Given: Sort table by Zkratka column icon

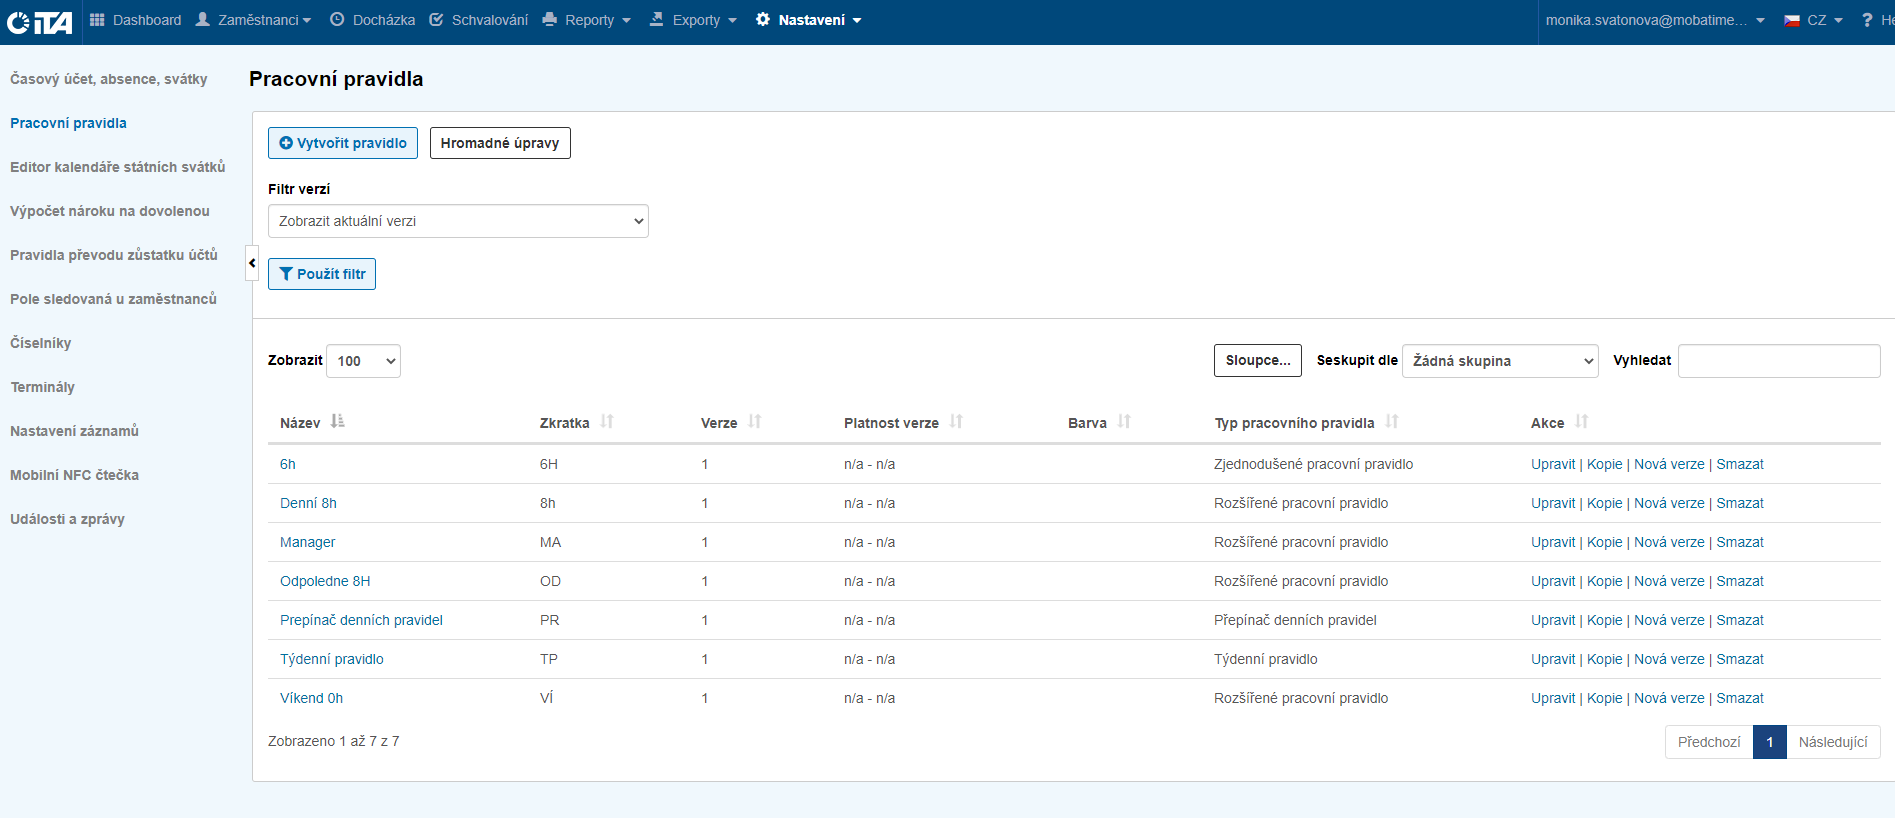Looking at the screenshot, I should click(x=607, y=422).
